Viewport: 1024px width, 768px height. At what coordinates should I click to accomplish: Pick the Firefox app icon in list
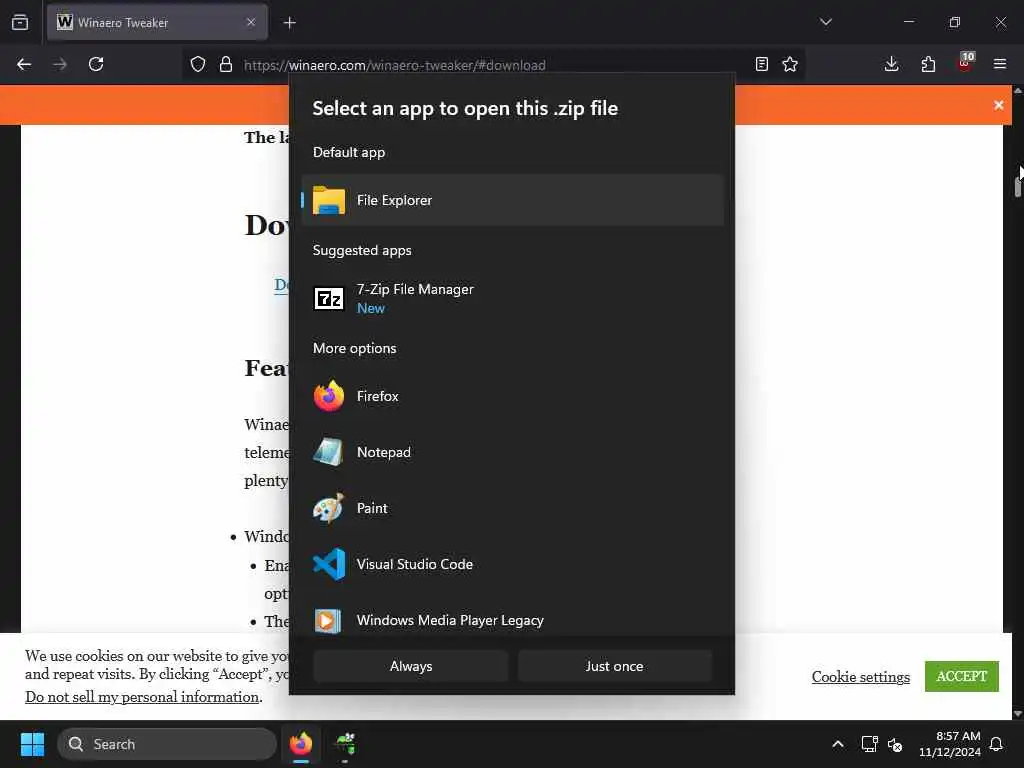[328, 396]
